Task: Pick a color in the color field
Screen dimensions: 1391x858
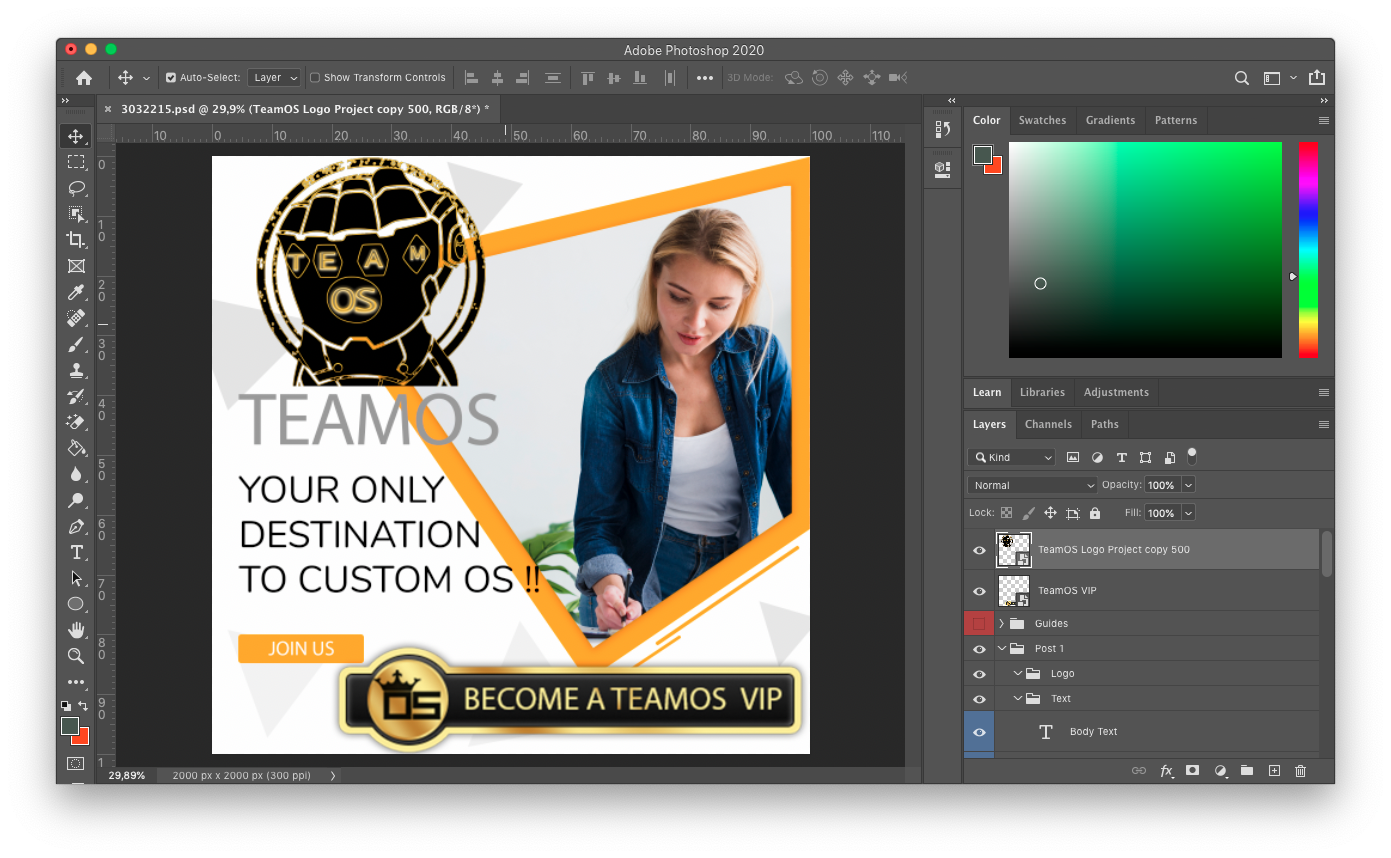Action: click(1145, 249)
